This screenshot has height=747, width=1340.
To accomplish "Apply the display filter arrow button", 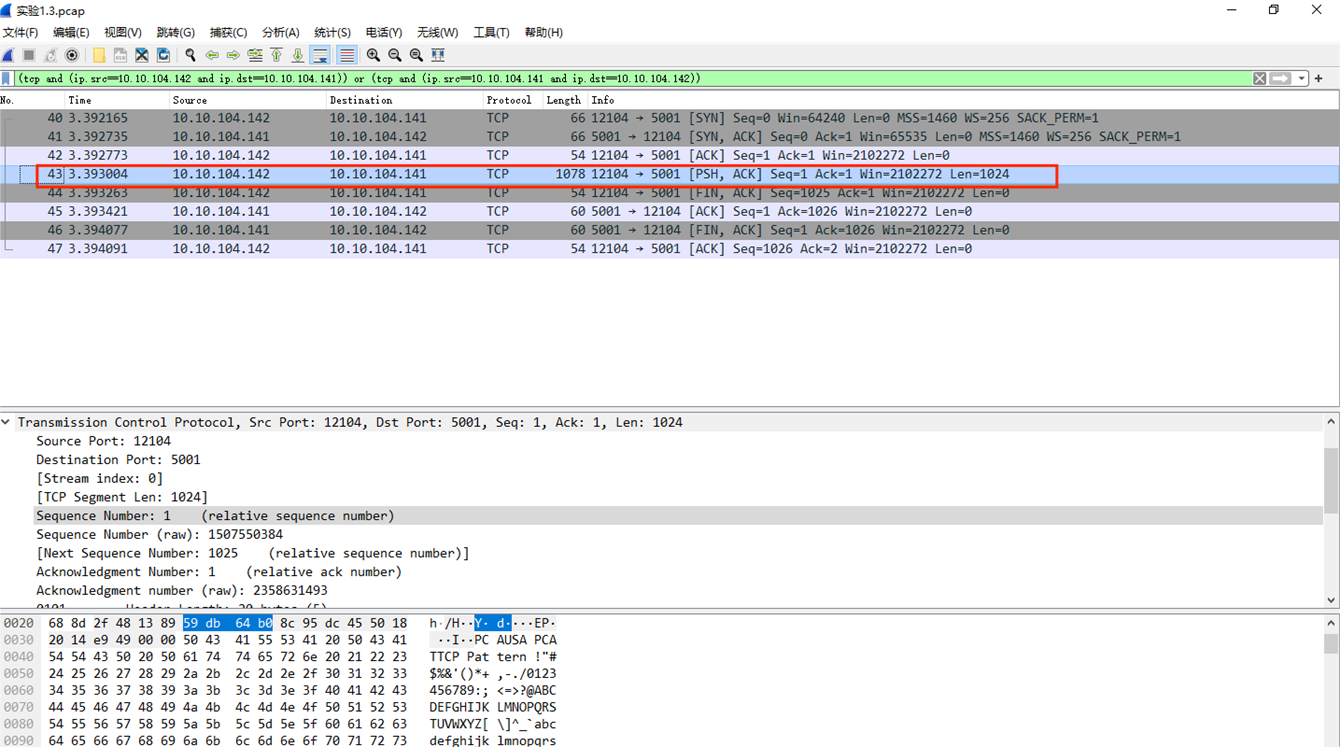I will pos(1280,78).
